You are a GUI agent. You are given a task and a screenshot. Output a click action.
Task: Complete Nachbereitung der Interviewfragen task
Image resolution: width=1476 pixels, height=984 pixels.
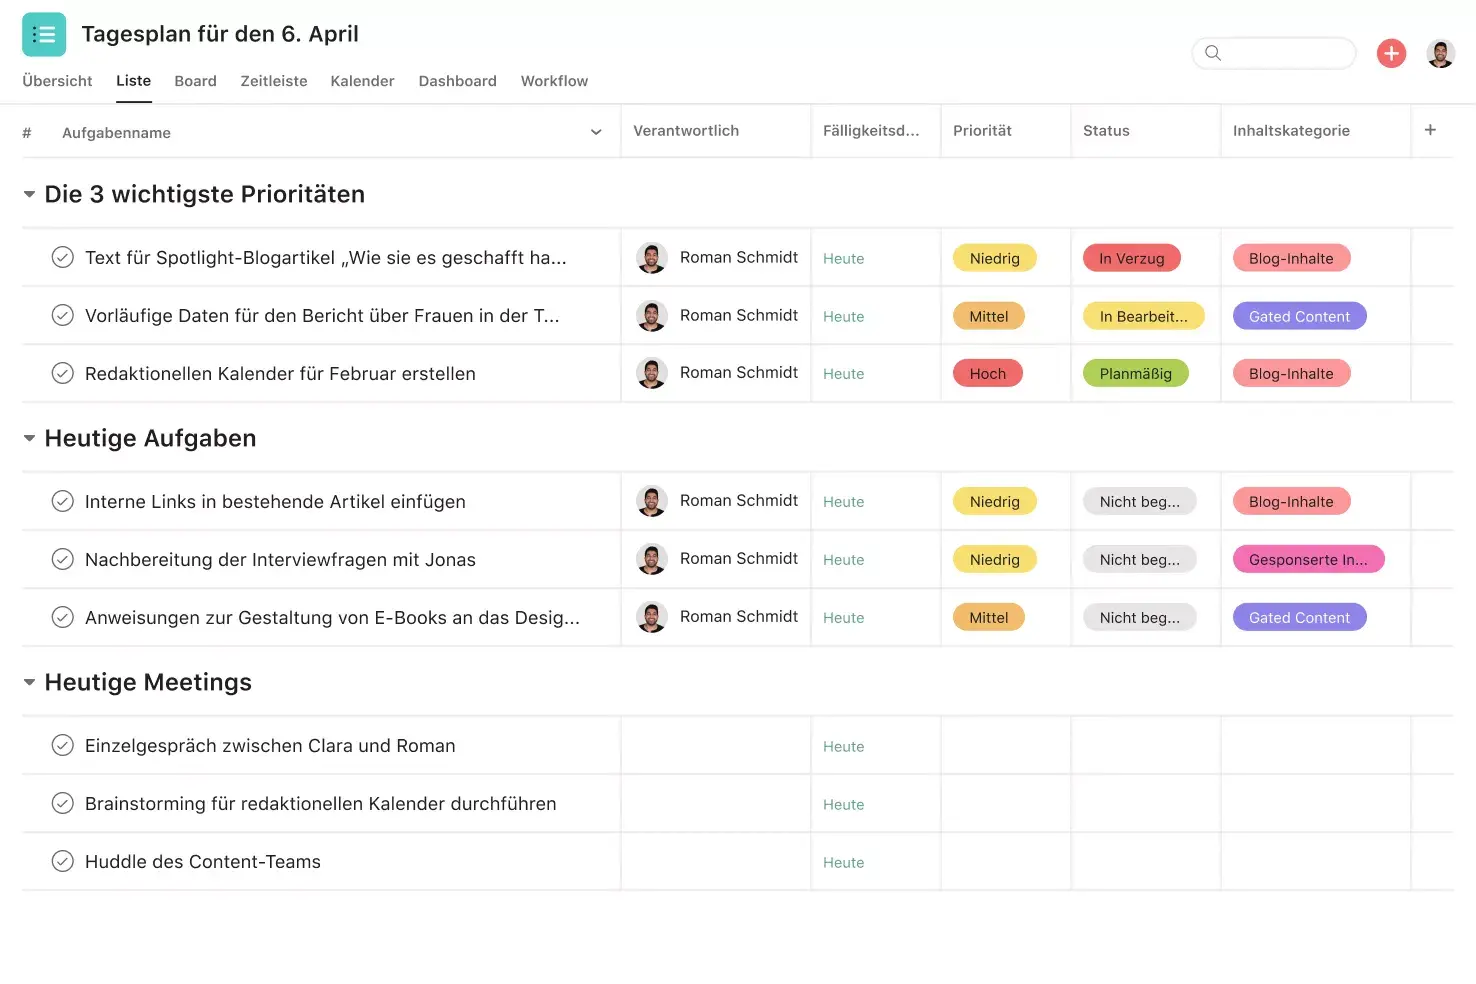(62, 559)
